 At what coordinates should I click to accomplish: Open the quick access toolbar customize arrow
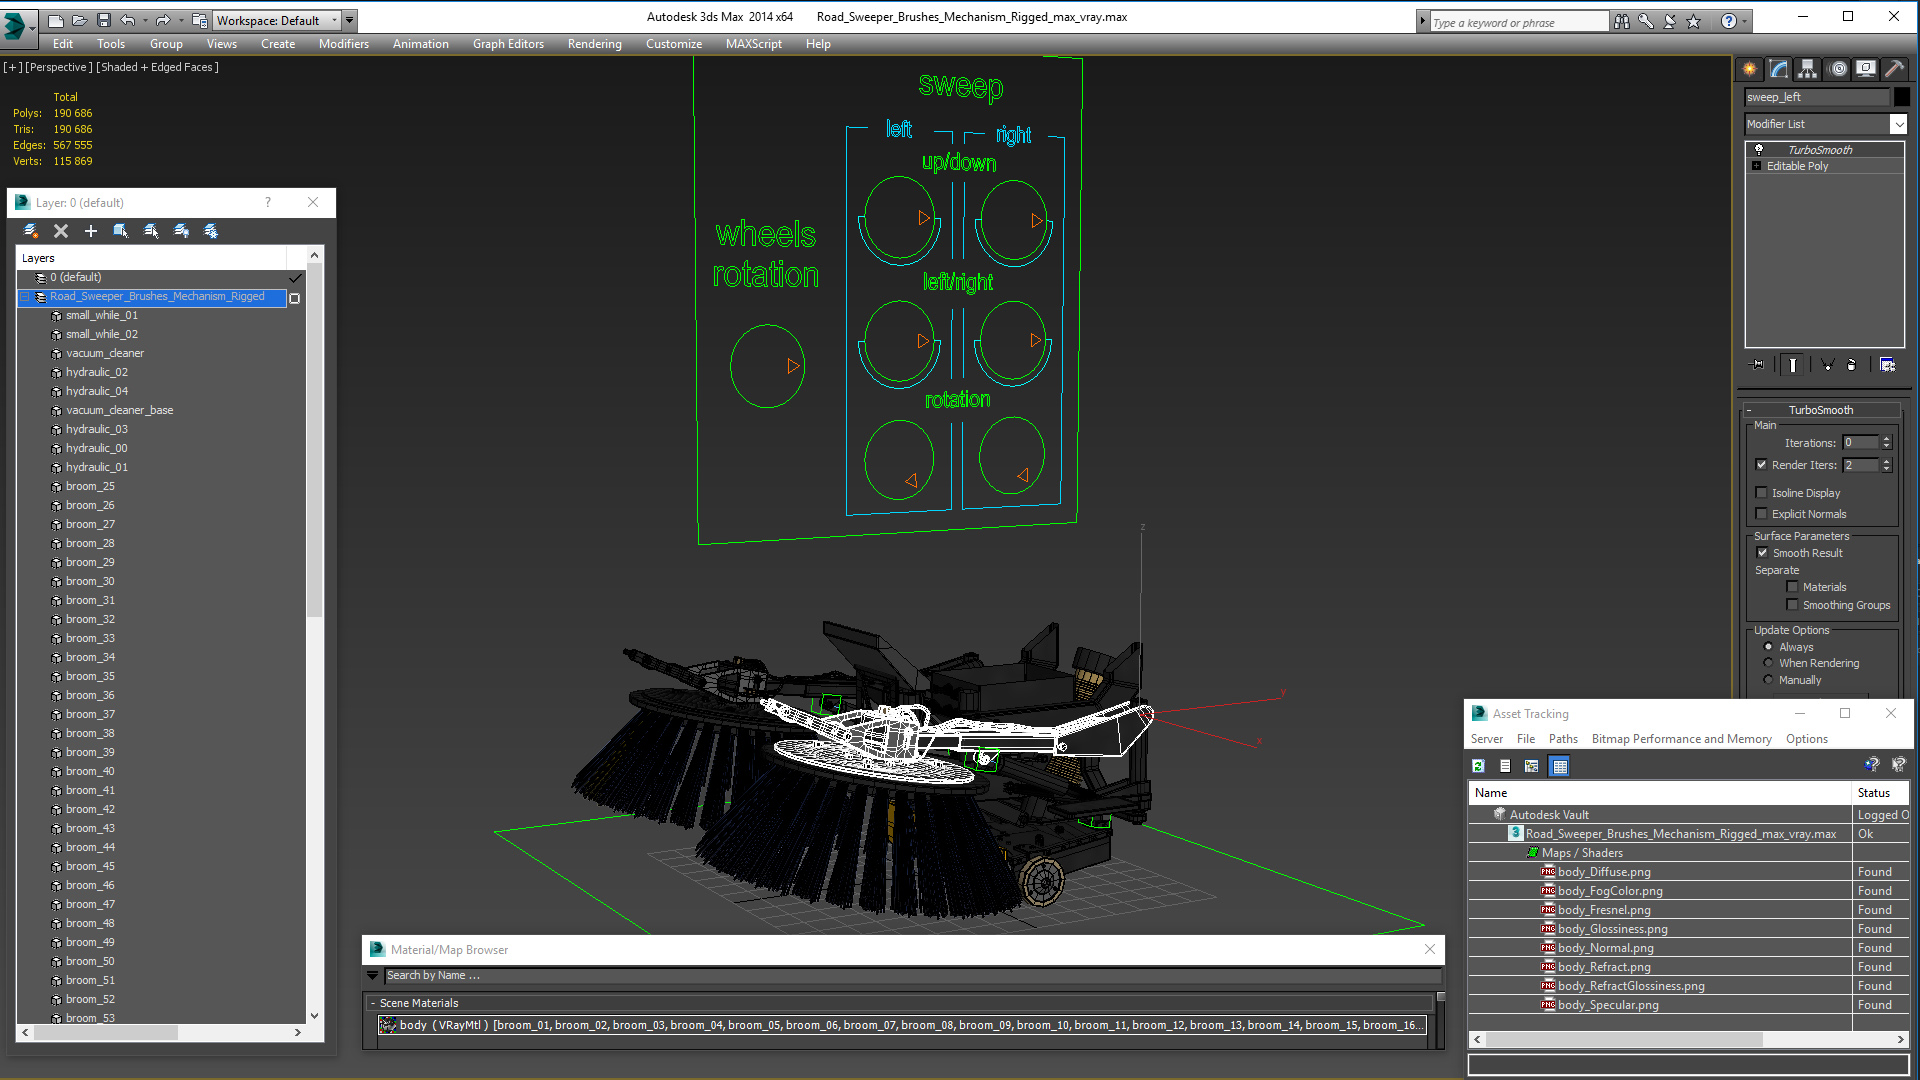click(350, 20)
